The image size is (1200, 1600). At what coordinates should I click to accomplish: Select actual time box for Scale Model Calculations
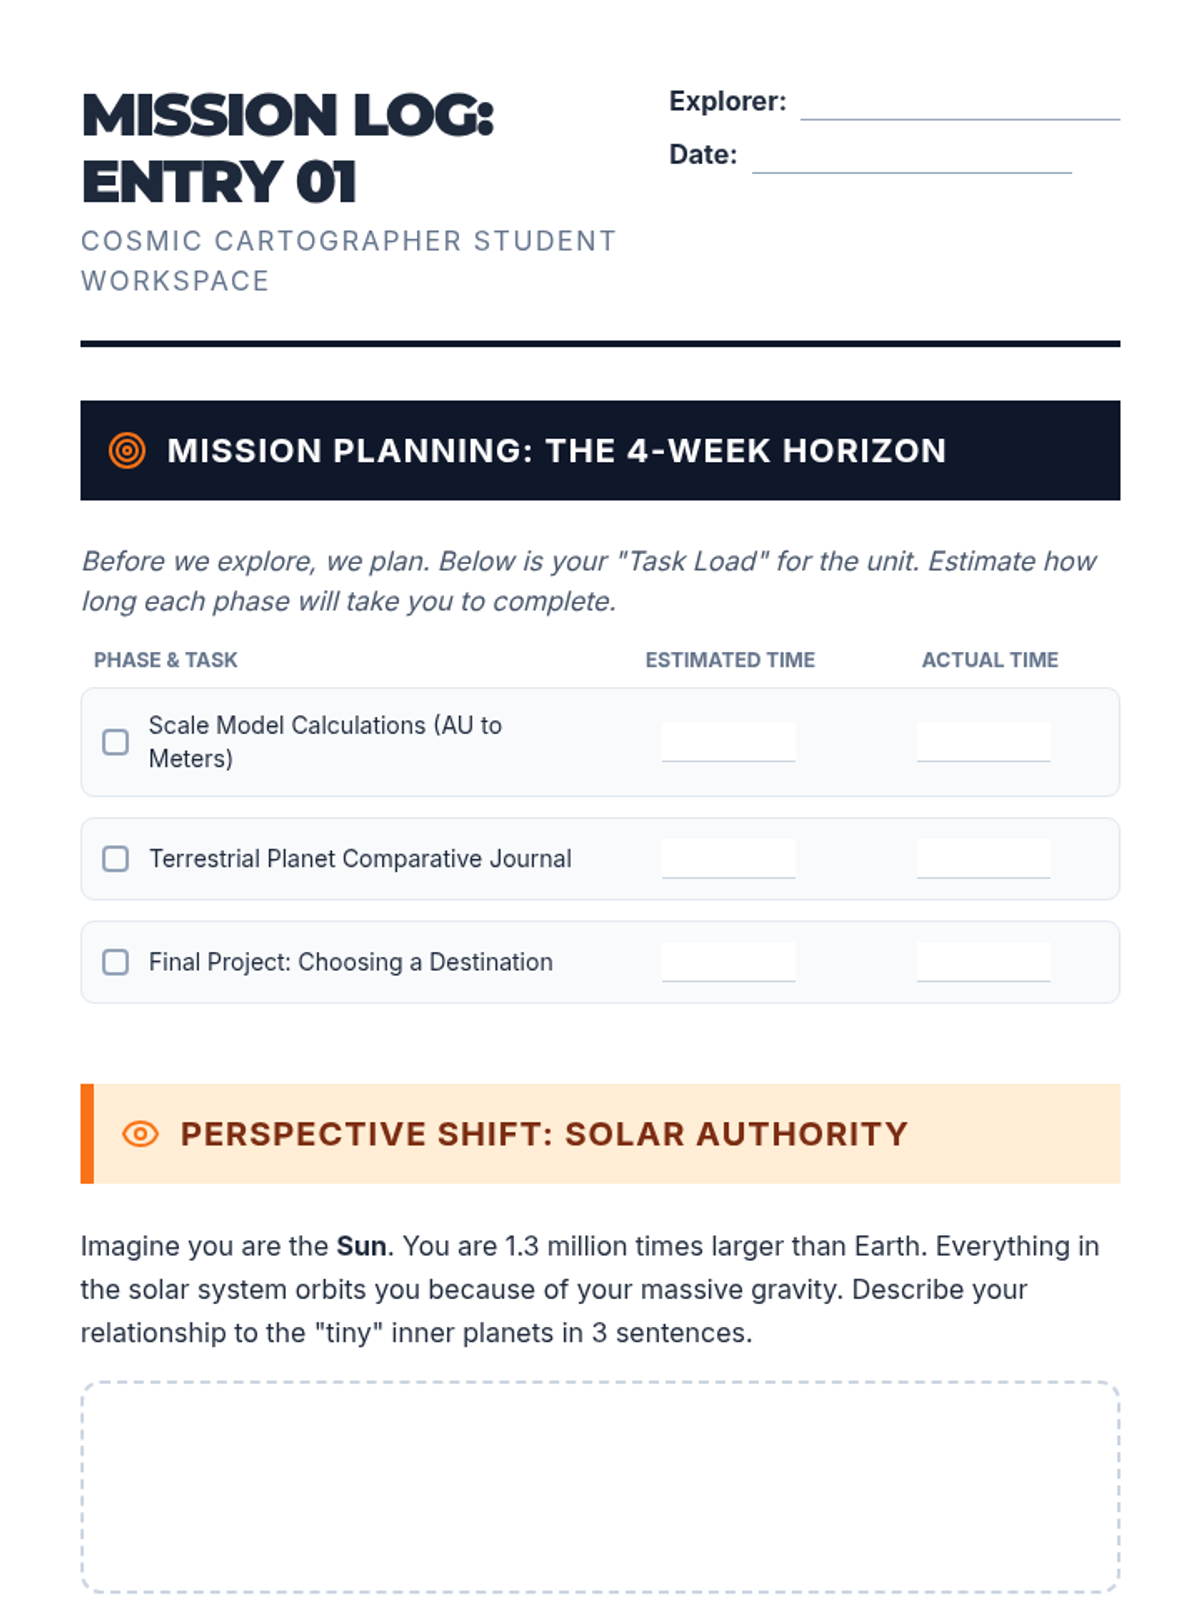[983, 742]
